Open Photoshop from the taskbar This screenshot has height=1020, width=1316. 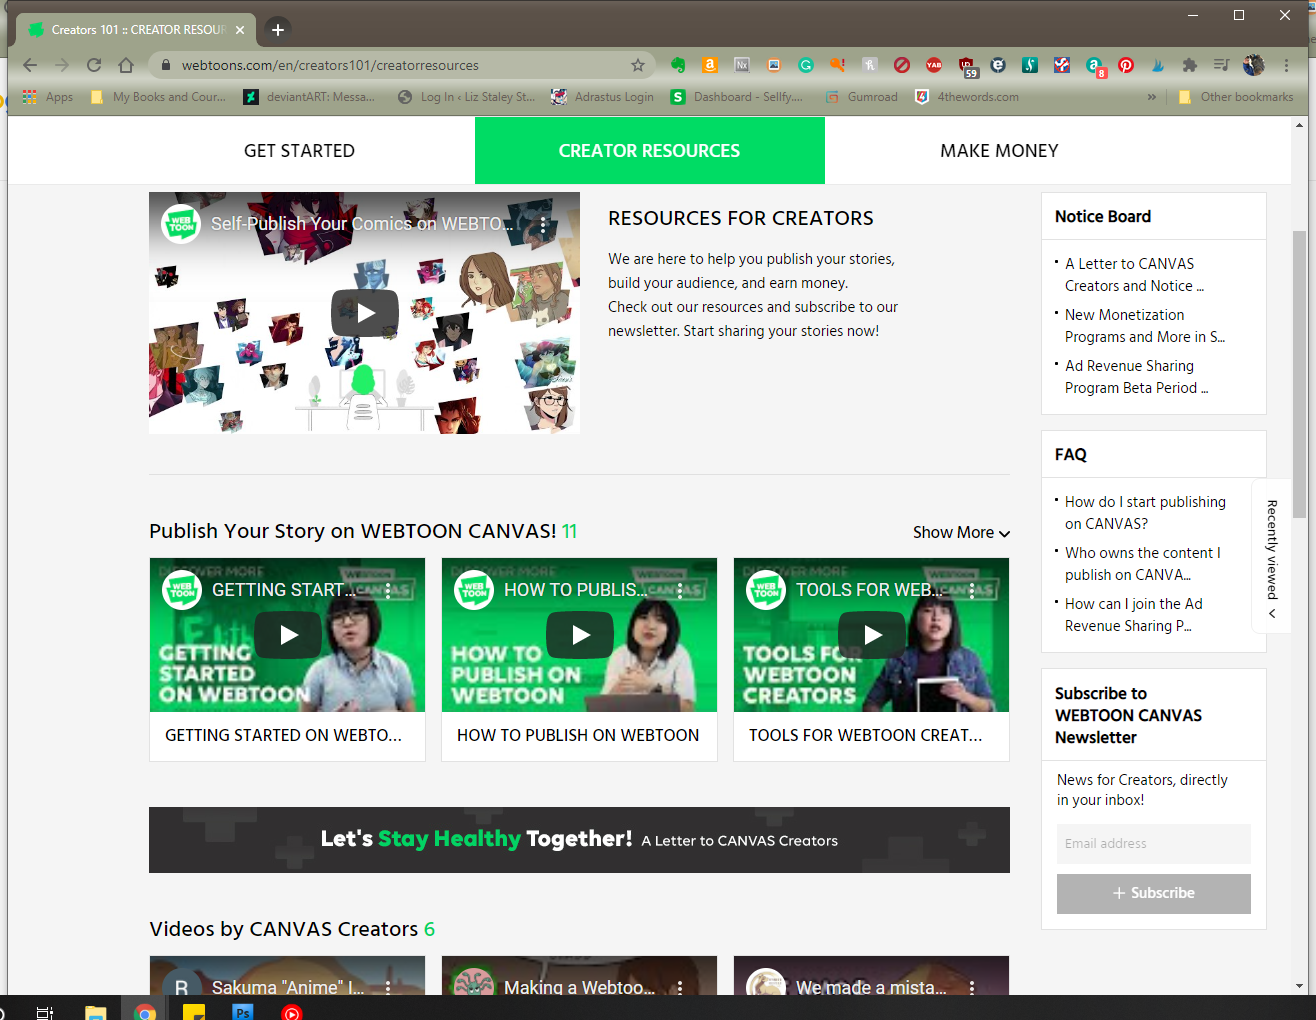tap(242, 1011)
